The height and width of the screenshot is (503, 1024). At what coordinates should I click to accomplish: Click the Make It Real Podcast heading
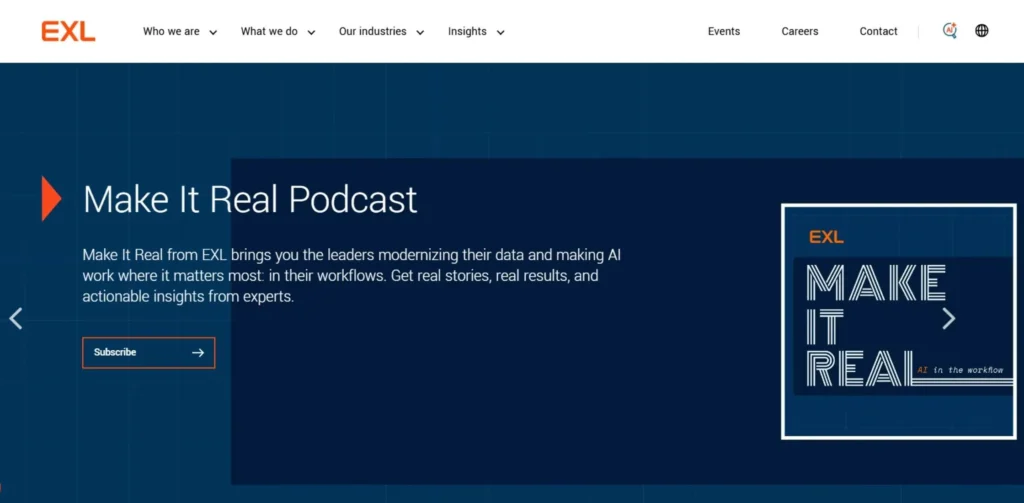(x=250, y=199)
